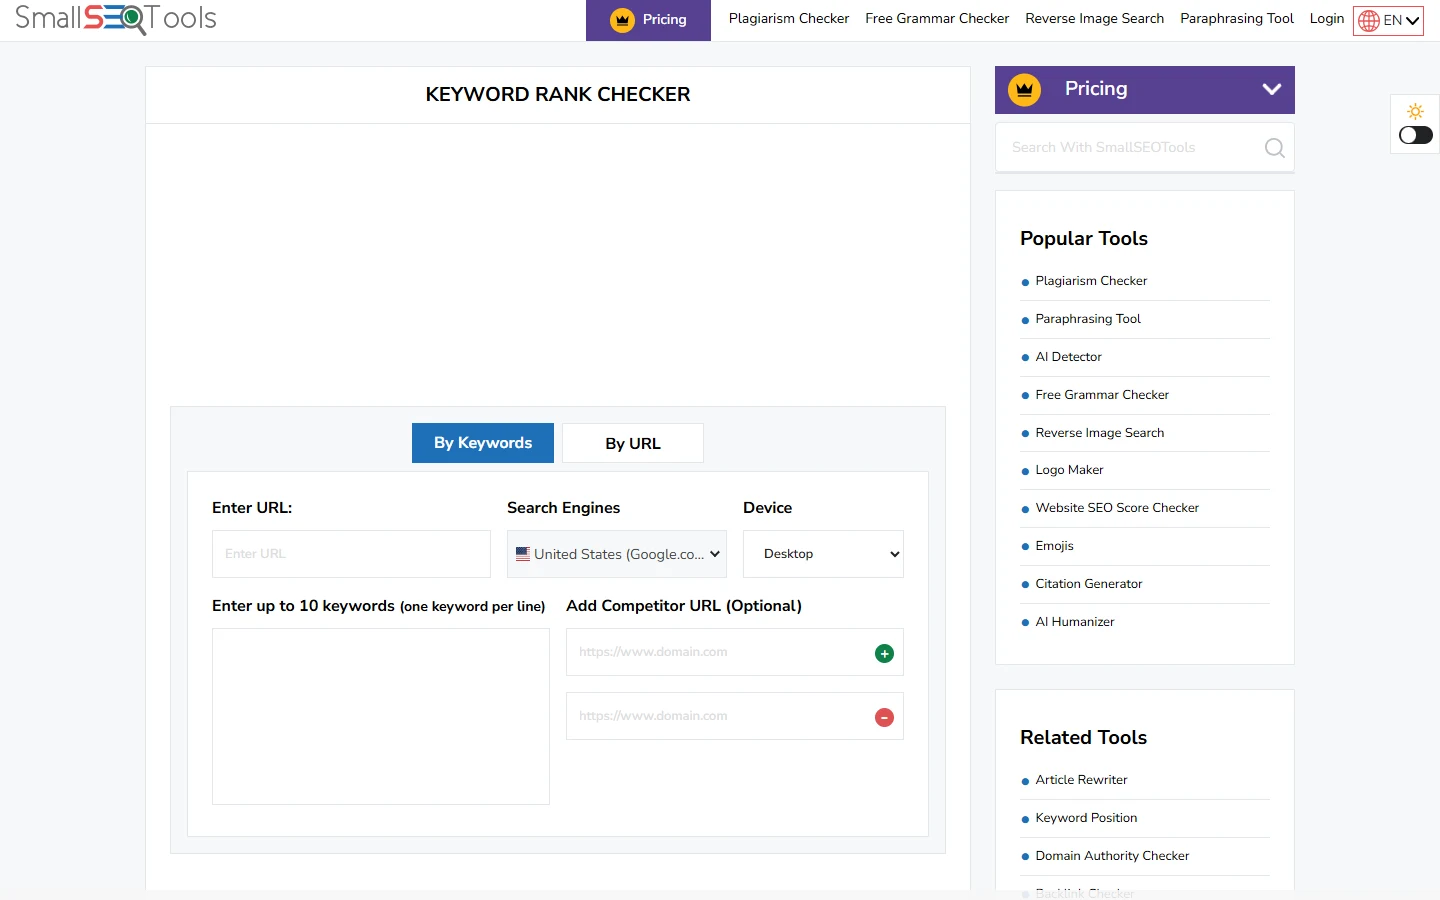This screenshot has height=900, width=1440.
Task: Click the Add Competitor URL (Optional) label
Action: pyautogui.click(x=684, y=606)
